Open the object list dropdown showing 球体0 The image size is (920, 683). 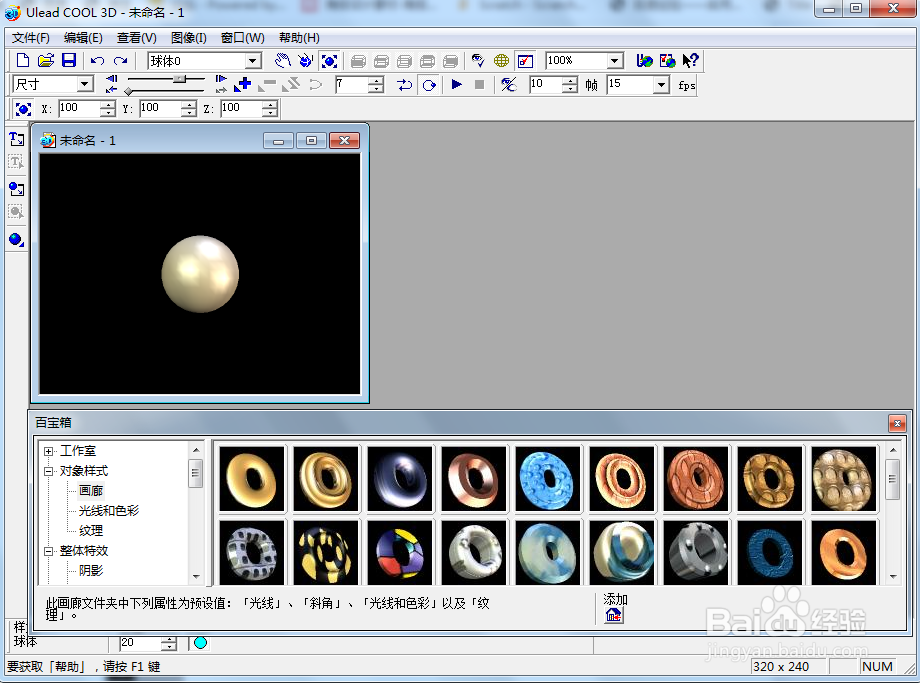click(253, 60)
